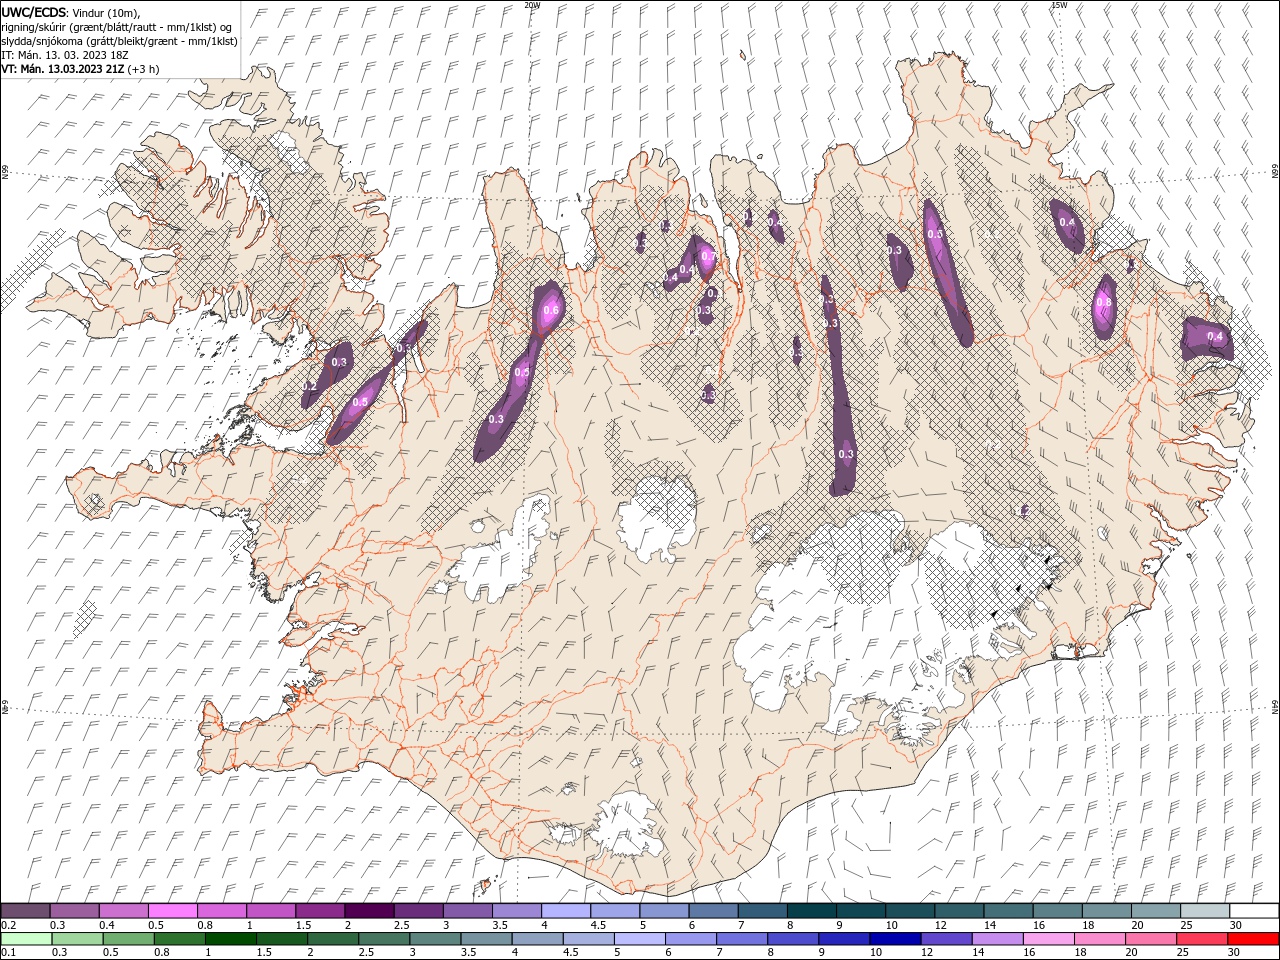
Task: Pick upper legend swatch between 6 and 7
Action: [x=714, y=911]
